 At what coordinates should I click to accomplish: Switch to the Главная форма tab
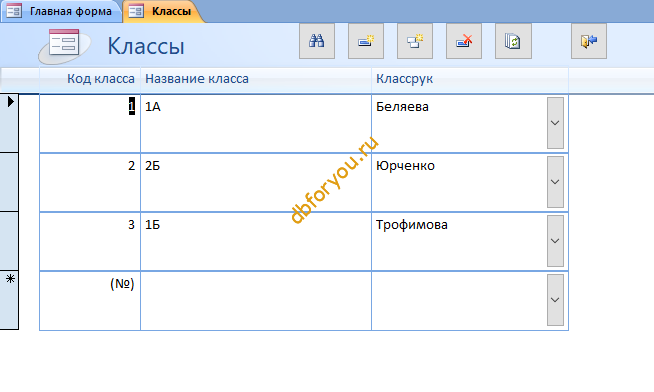[x=62, y=11]
